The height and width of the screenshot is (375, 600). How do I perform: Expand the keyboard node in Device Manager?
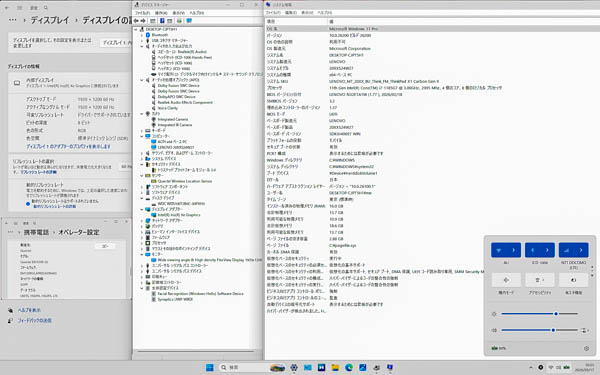(142, 130)
